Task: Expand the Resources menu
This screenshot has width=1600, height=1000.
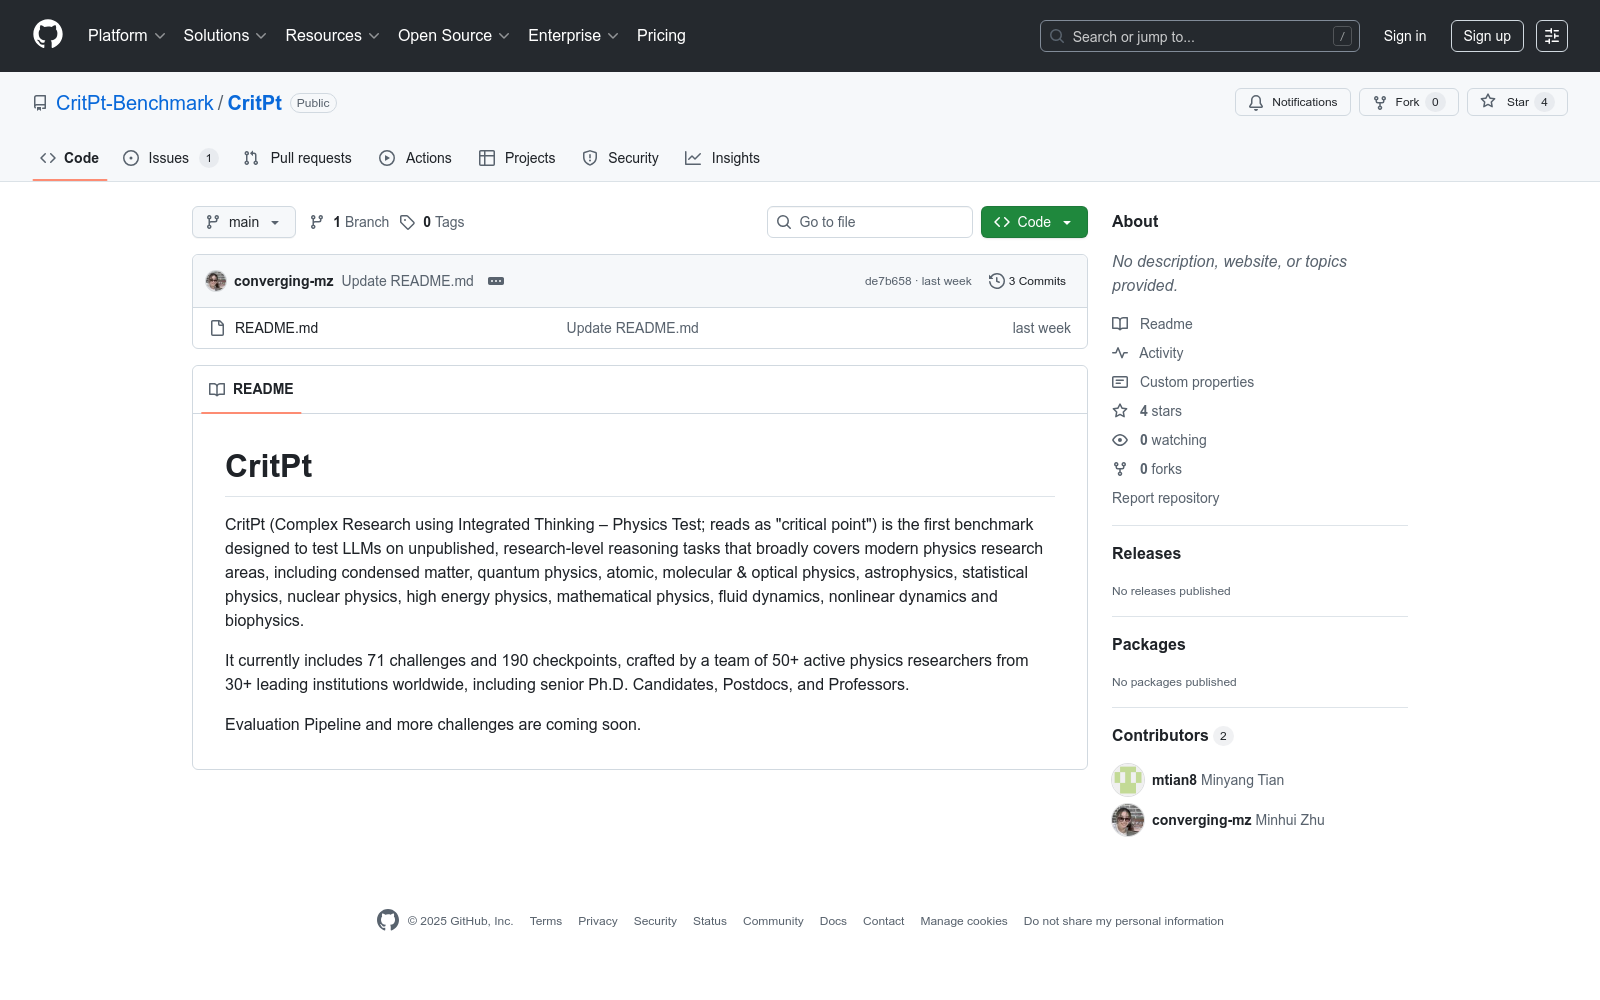Action: coord(332,36)
